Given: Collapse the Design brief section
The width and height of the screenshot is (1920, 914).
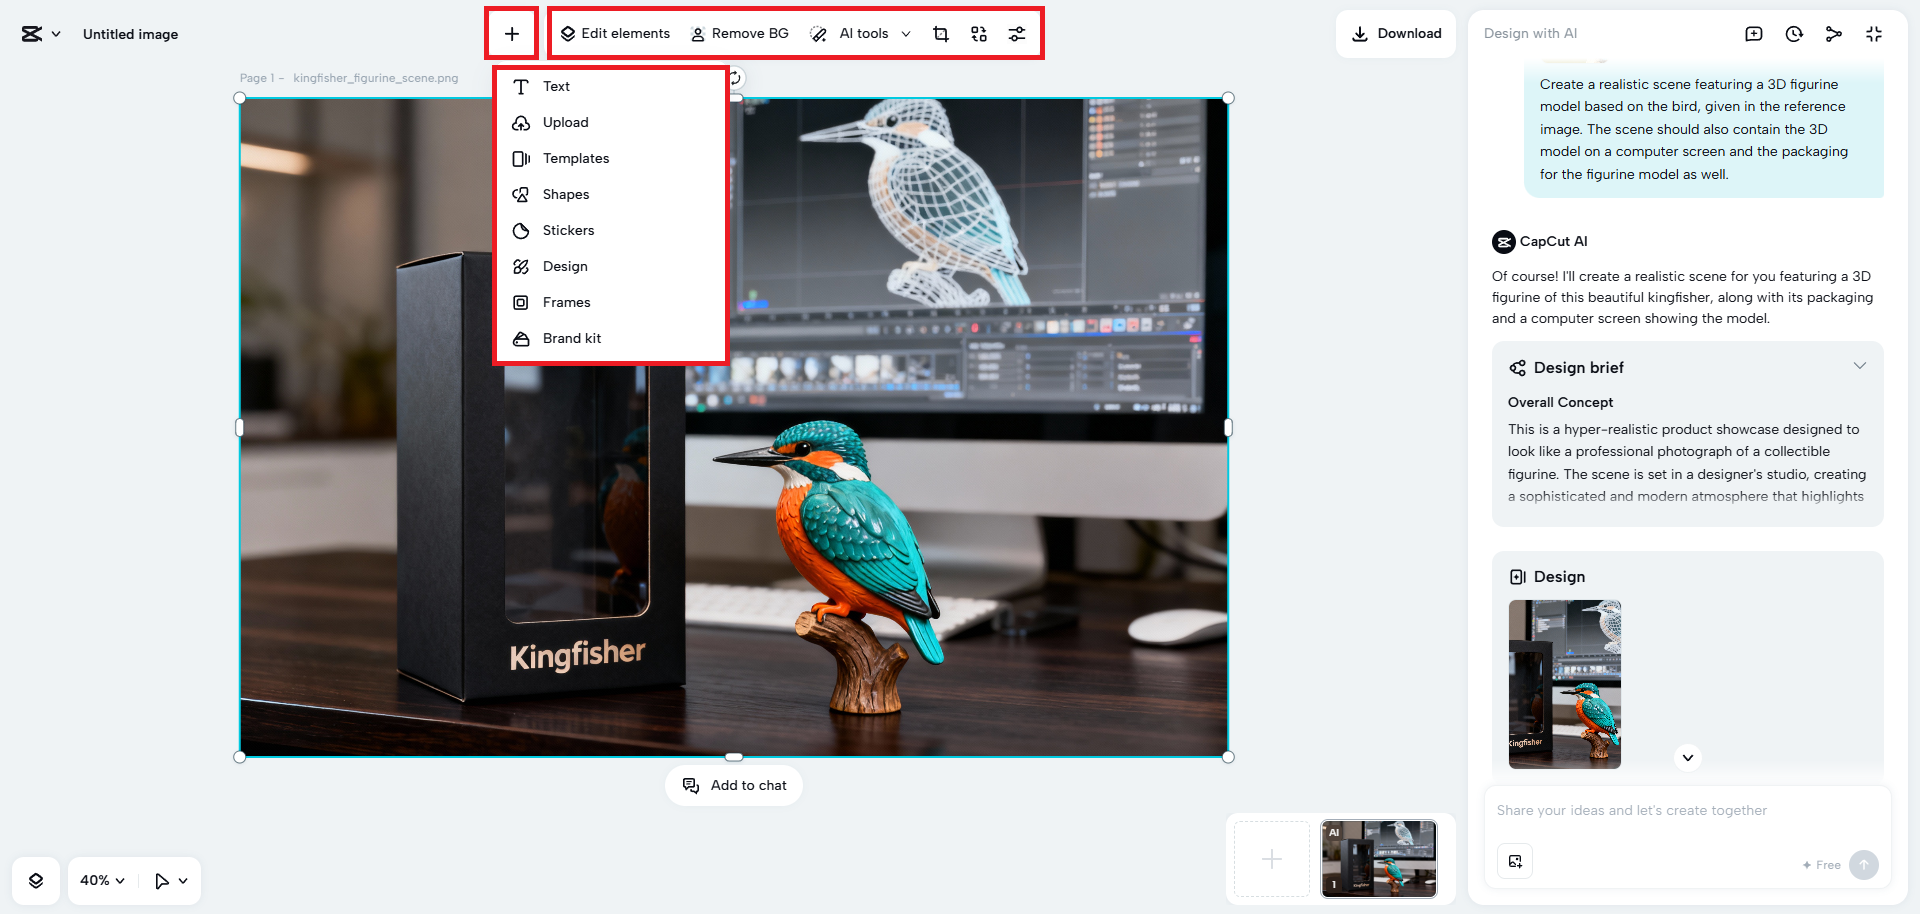Looking at the screenshot, I should (1860, 365).
